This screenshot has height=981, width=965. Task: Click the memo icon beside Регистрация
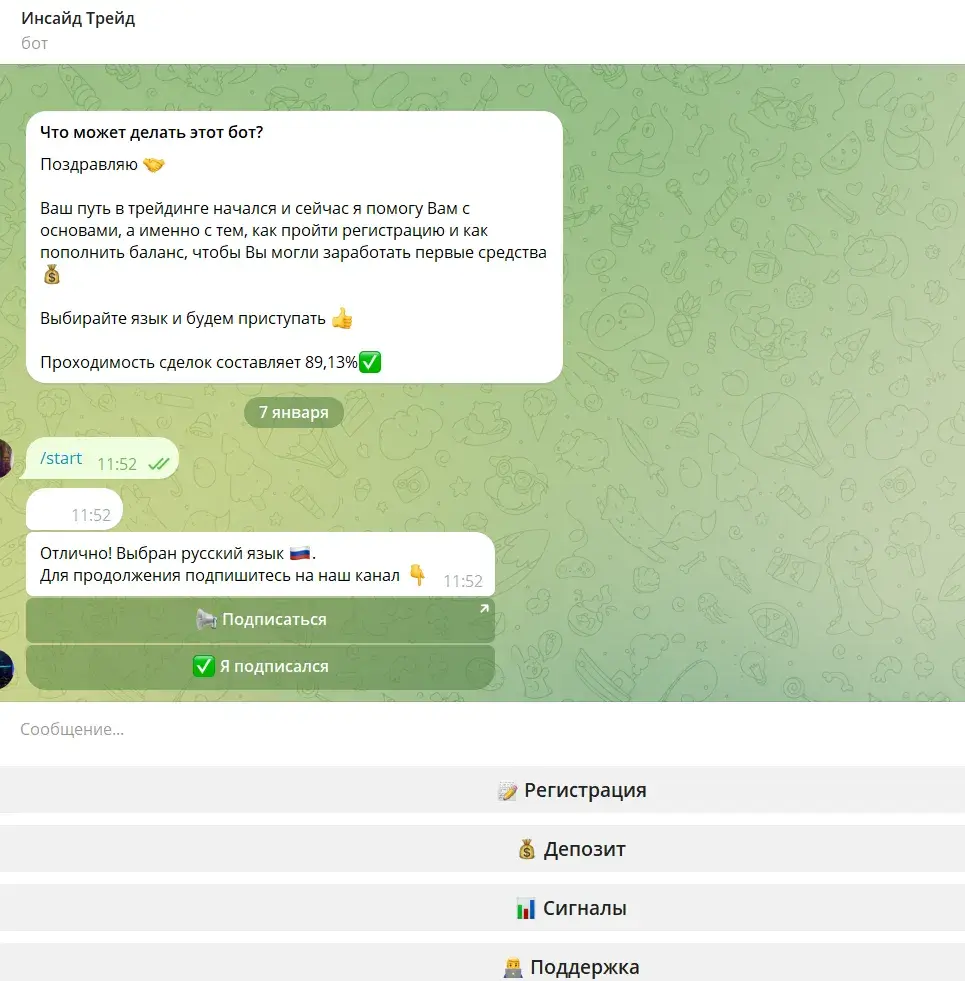click(x=508, y=791)
